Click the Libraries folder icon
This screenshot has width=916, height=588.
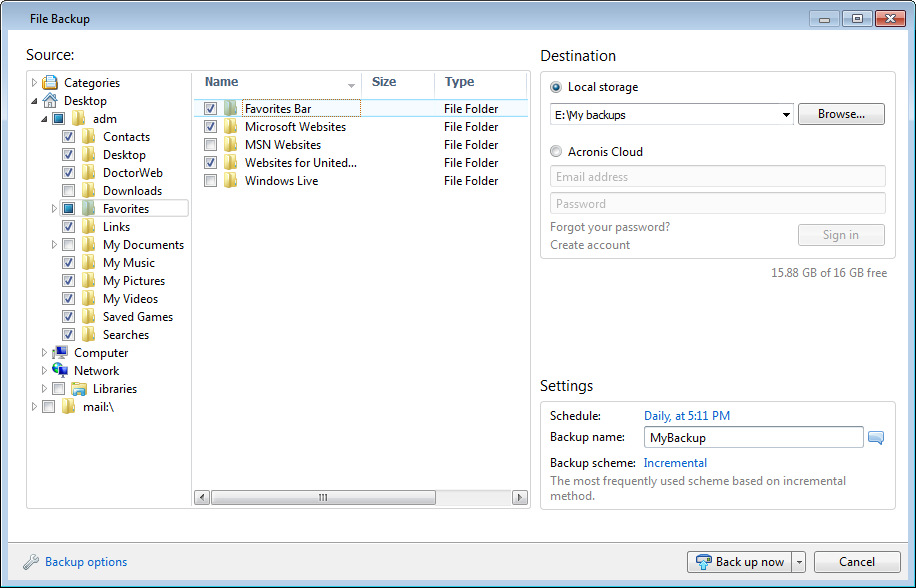click(79, 388)
